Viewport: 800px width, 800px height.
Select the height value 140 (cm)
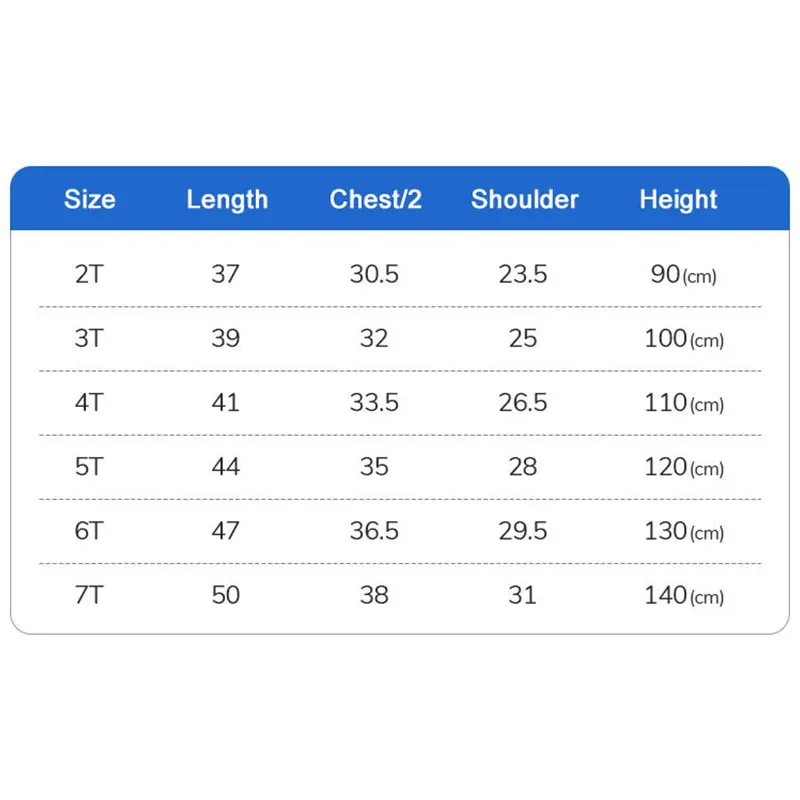[x=684, y=595]
